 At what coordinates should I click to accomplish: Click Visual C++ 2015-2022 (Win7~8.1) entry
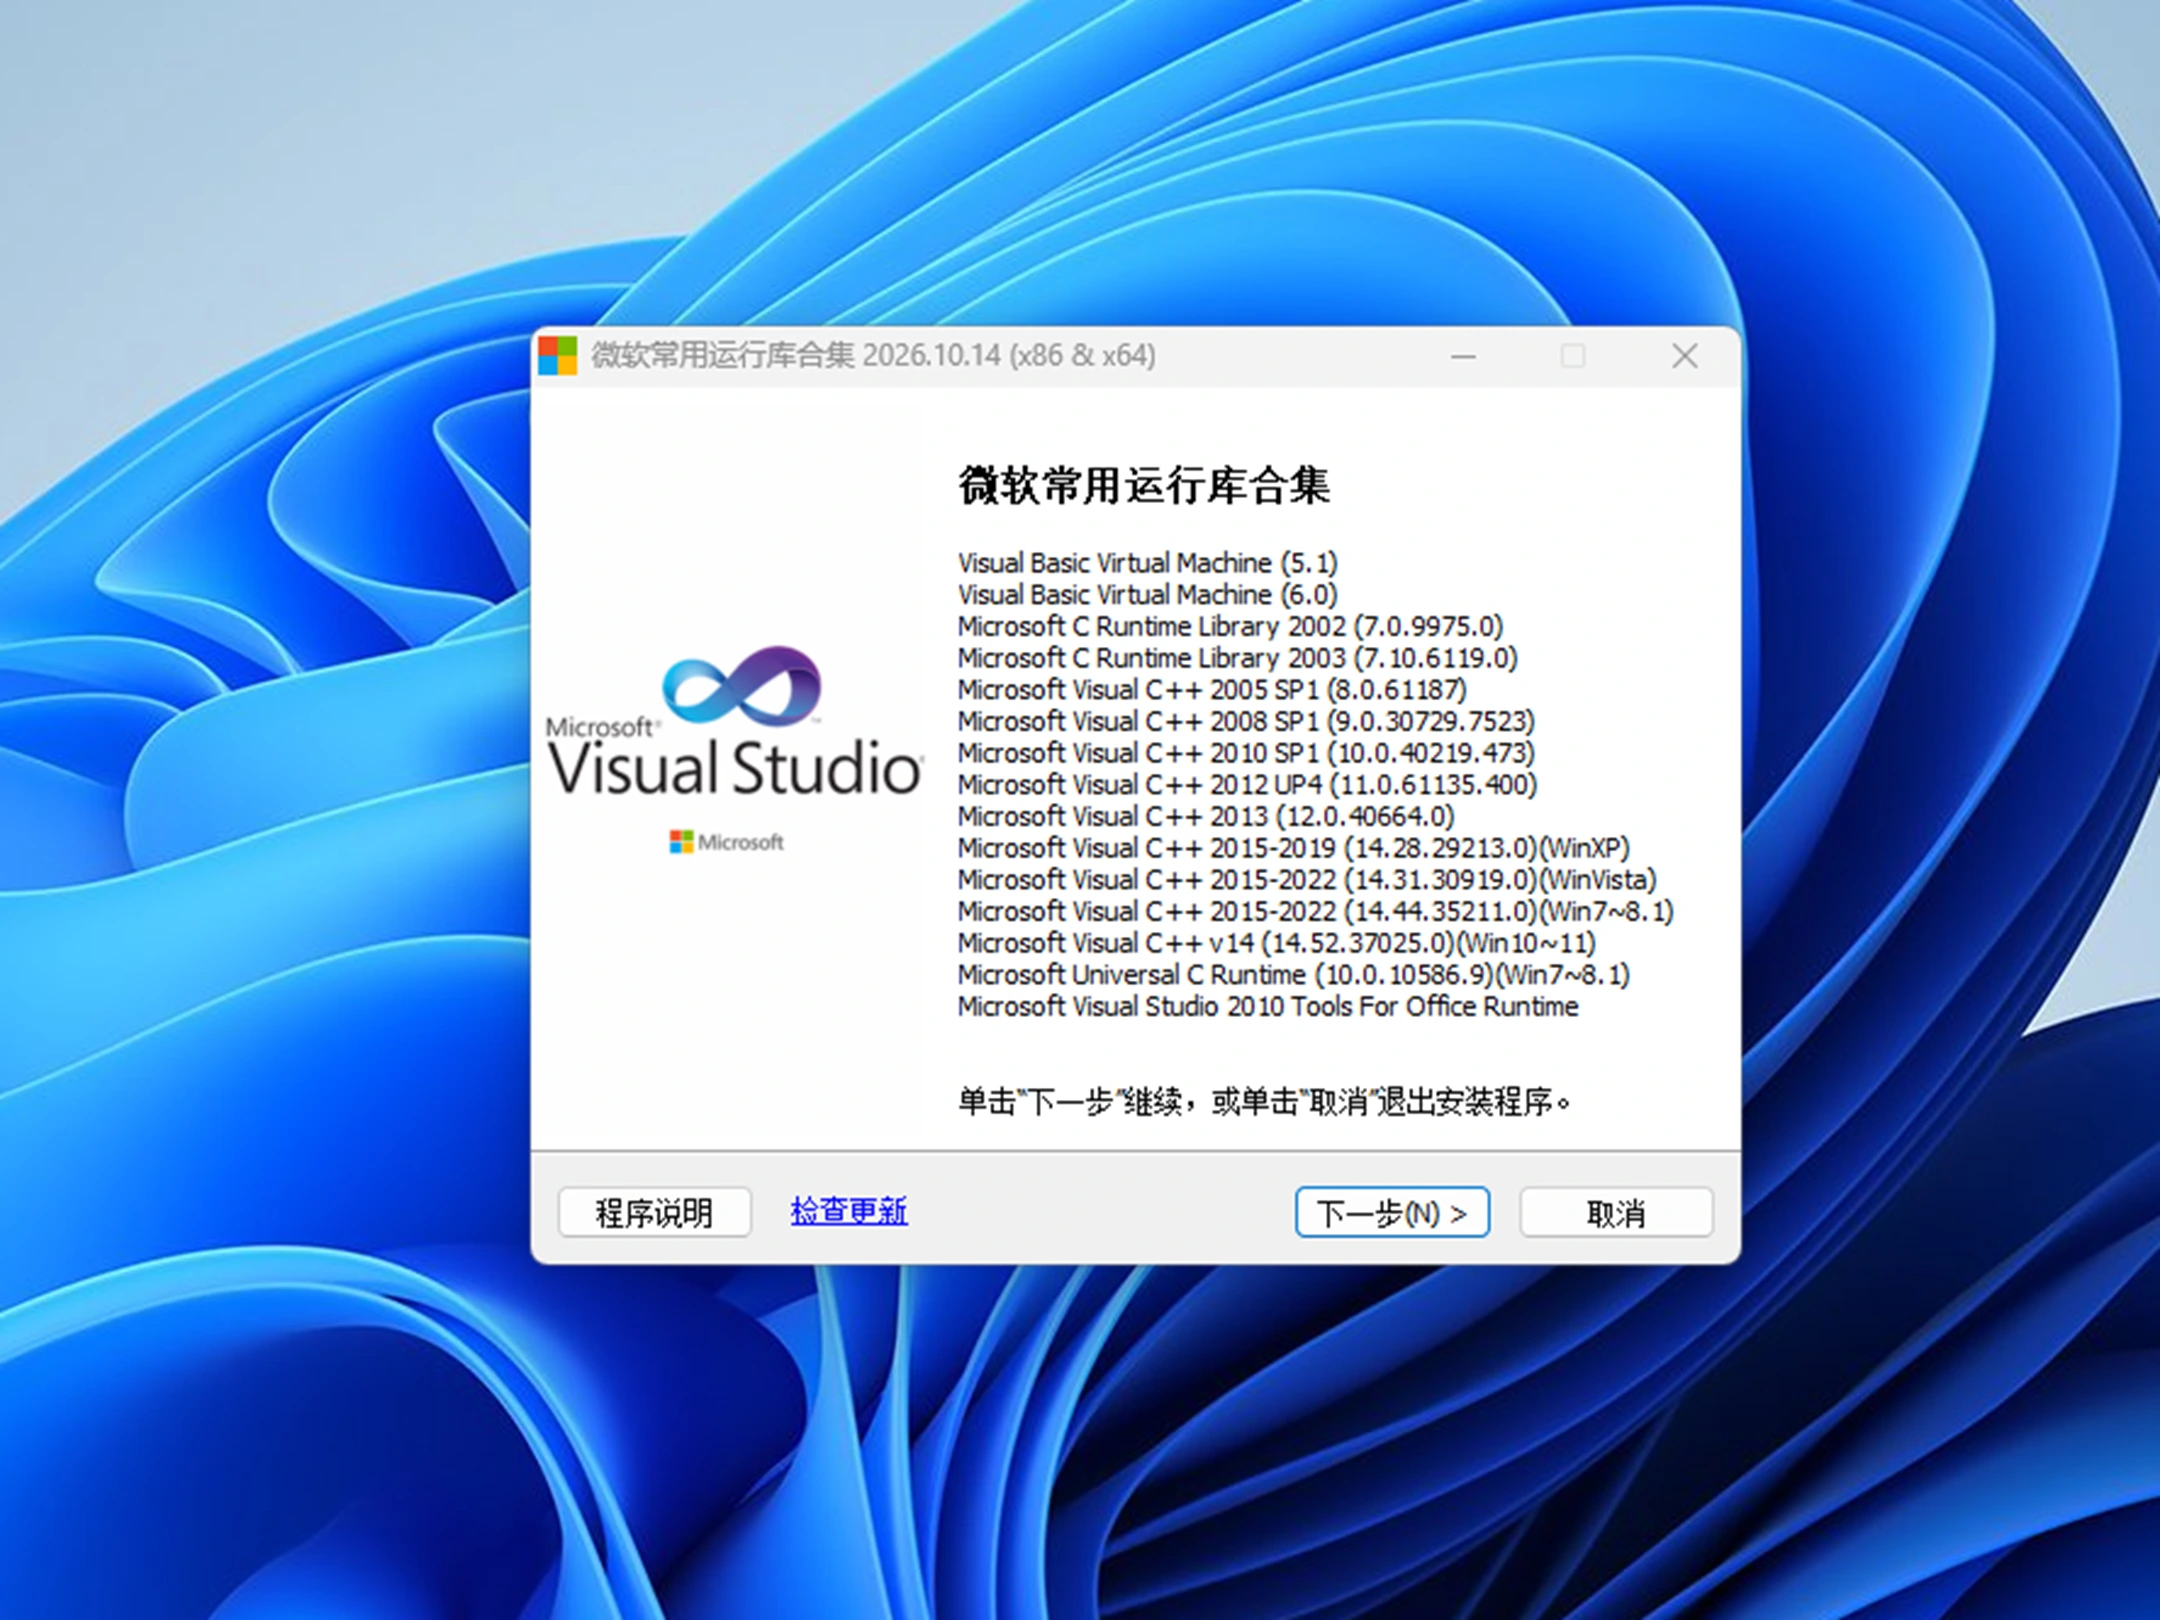point(1315,912)
